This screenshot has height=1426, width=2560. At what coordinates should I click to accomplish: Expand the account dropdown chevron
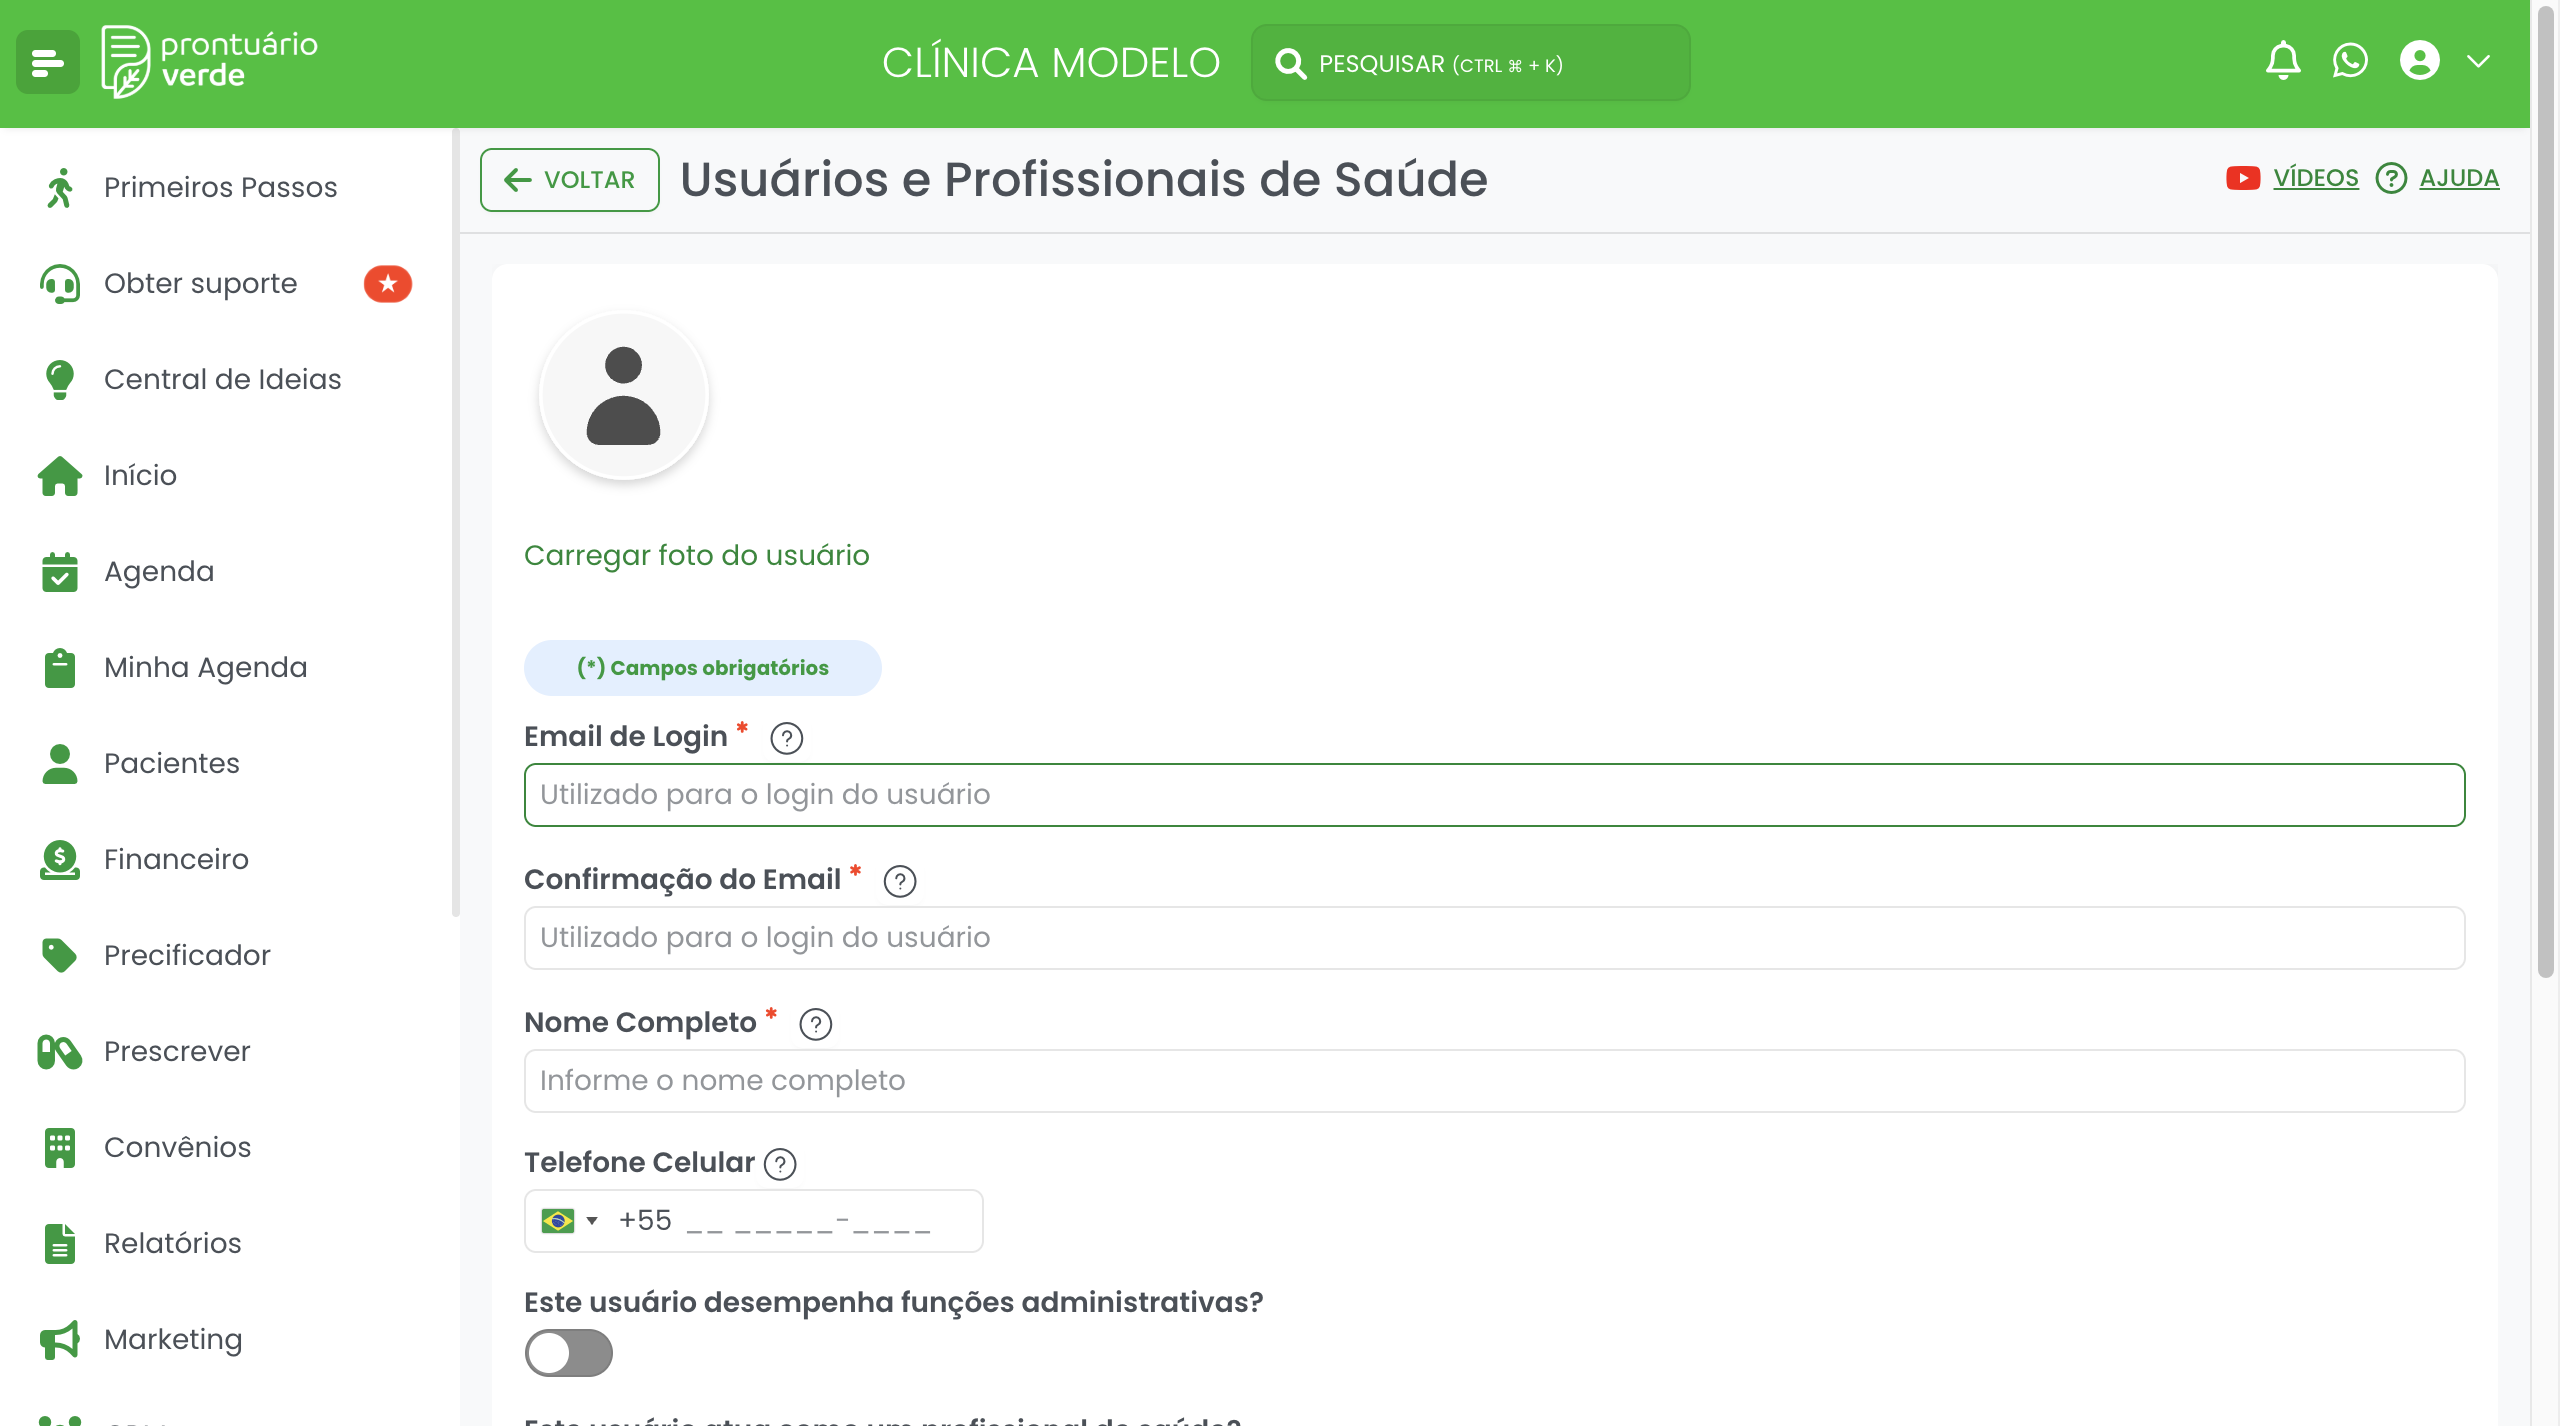2478,61
